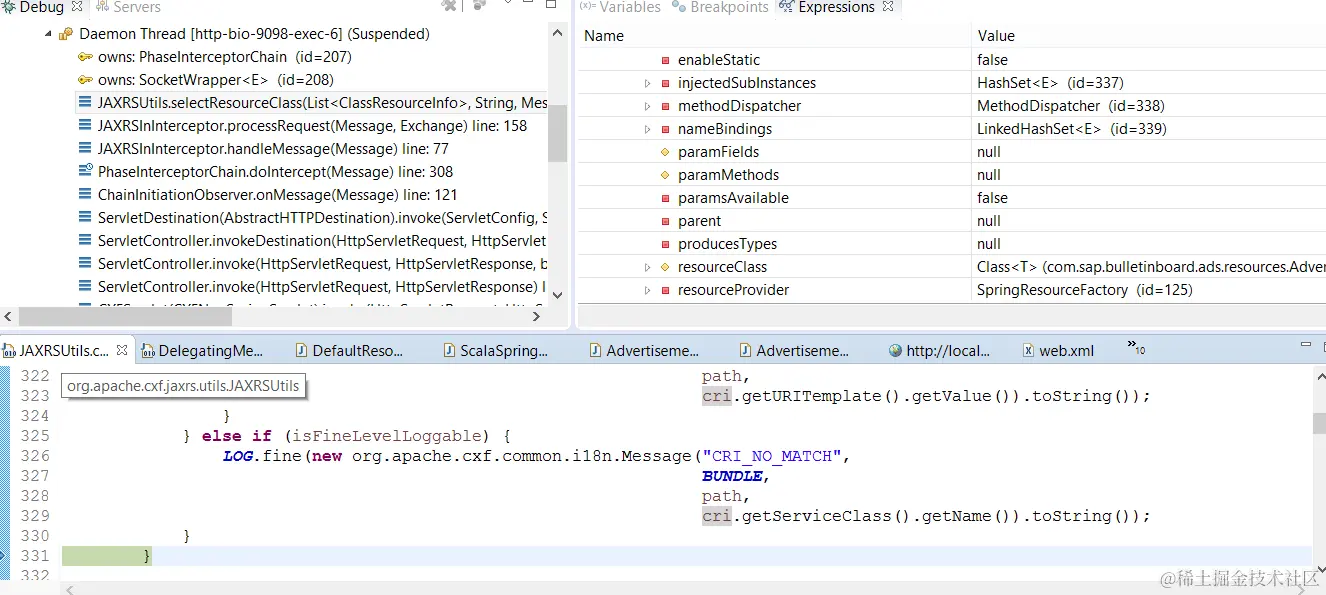Screen dimensions: 1326x595
Task: Click the LinkedHashSet<E> (id=339) value cell
Action: pyautogui.click(x=1074, y=129)
